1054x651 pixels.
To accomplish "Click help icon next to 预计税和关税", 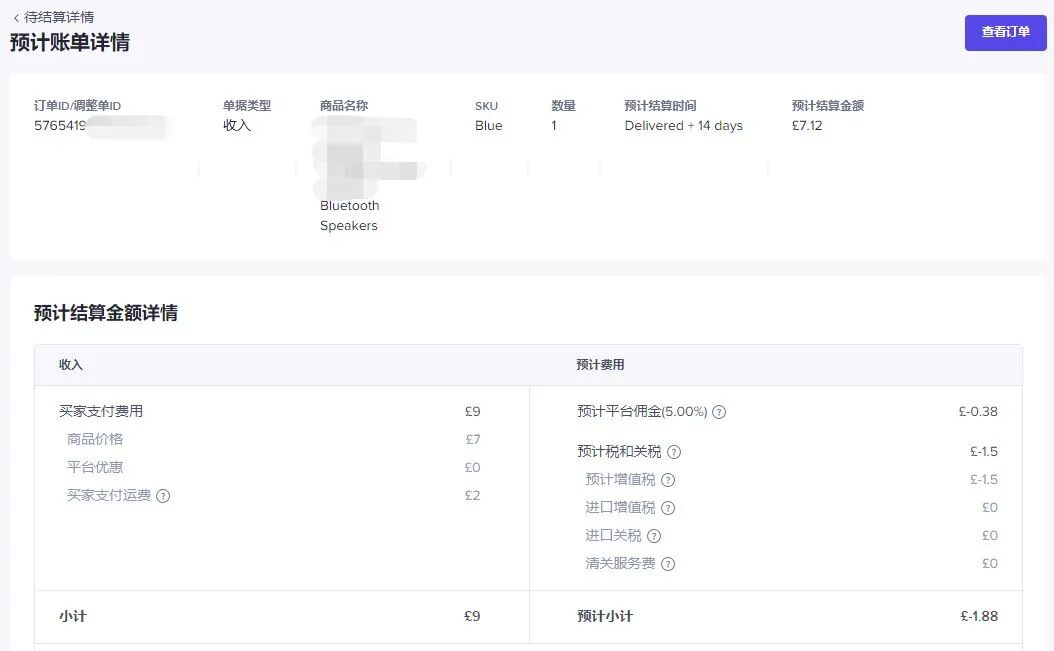I will click(x=674, y=452).
